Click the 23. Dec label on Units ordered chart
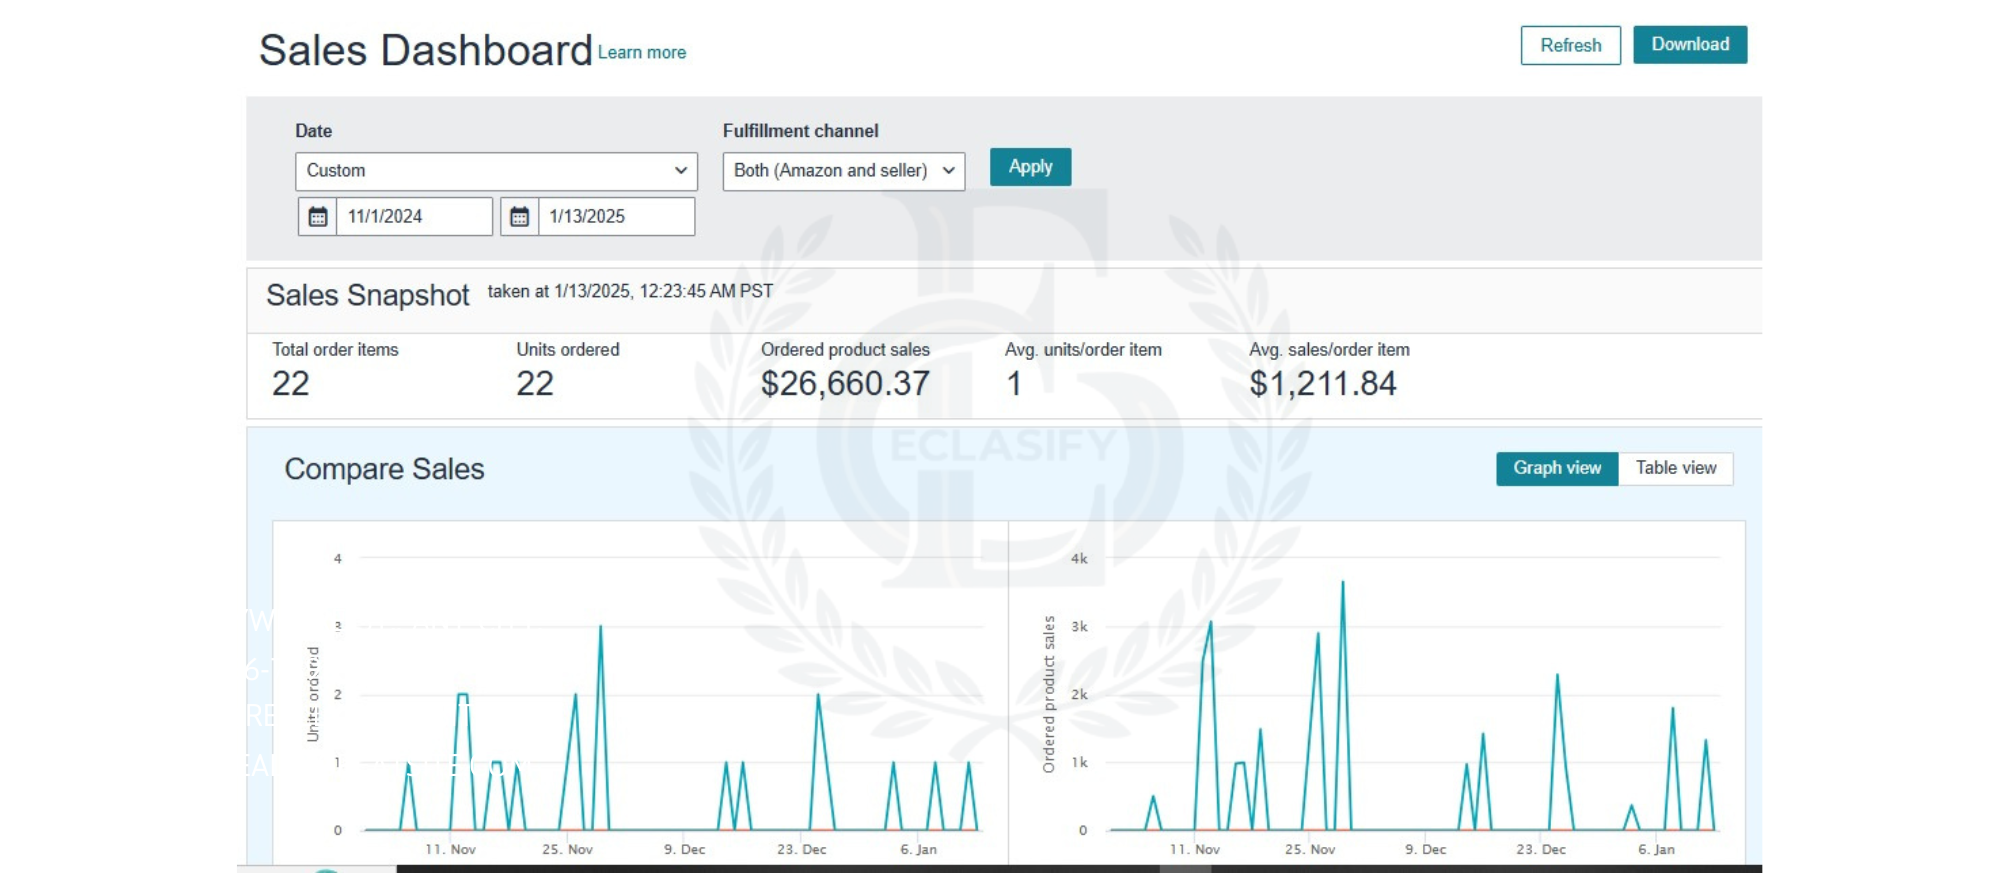Image resolution: width=2000 pixels, height=873 pixels. 801,849
